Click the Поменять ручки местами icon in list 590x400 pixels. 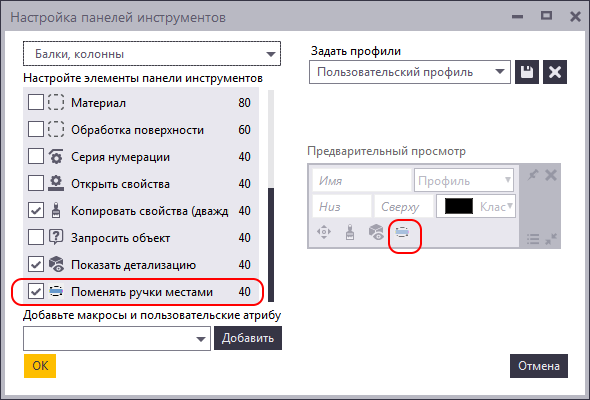(x=56, y=292)
